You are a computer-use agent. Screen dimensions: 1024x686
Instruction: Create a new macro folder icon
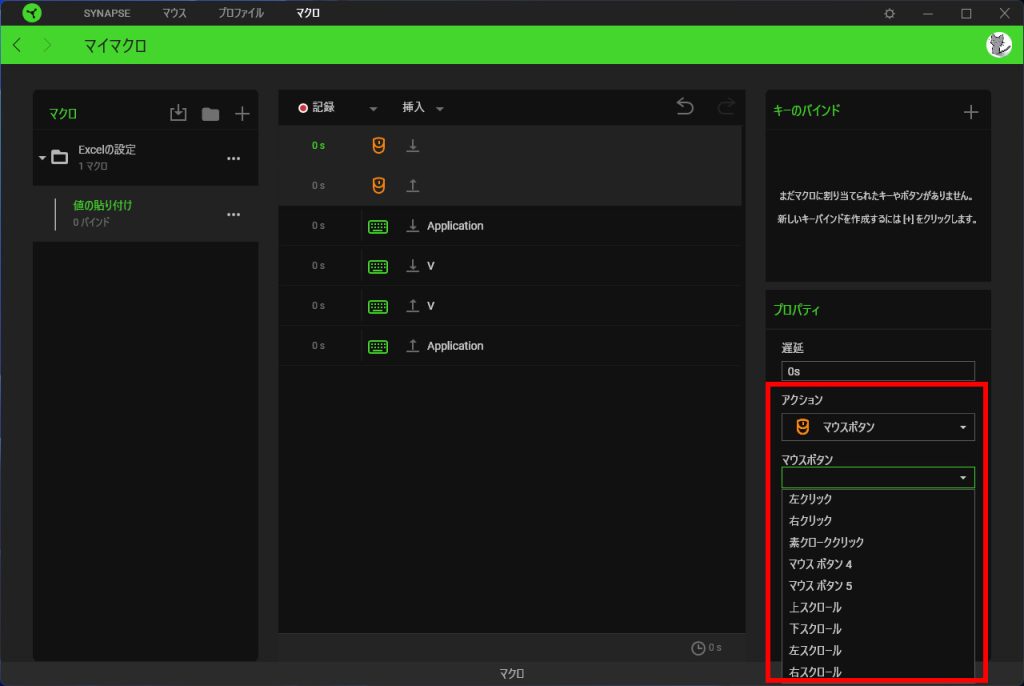click(x=210, y=114)
